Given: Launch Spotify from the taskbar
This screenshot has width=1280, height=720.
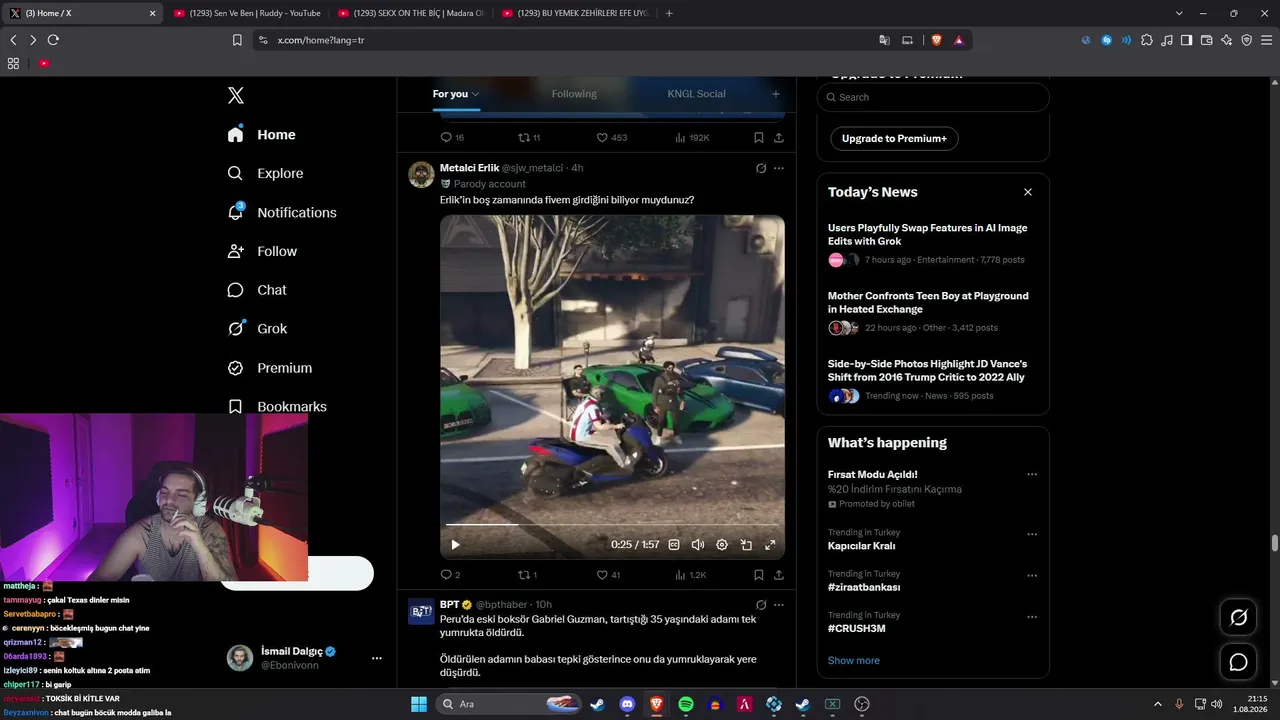Looking at the screenshot, I should pyautogui.click(x=686, y=704).
